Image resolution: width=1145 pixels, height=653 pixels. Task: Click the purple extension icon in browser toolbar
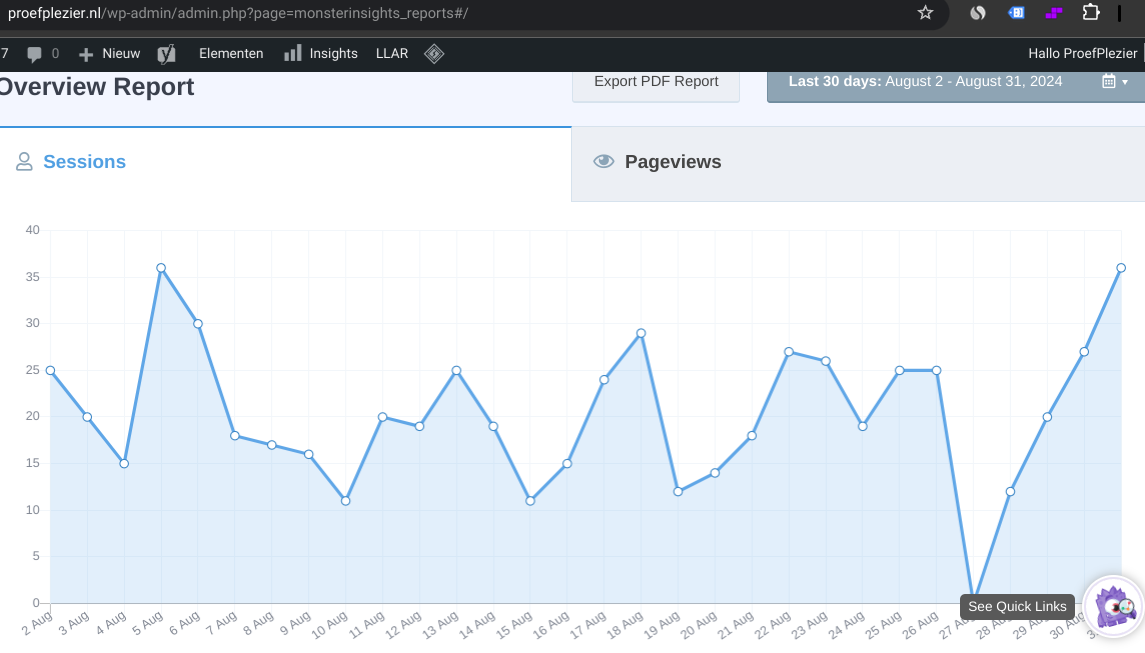[1053, 12]
